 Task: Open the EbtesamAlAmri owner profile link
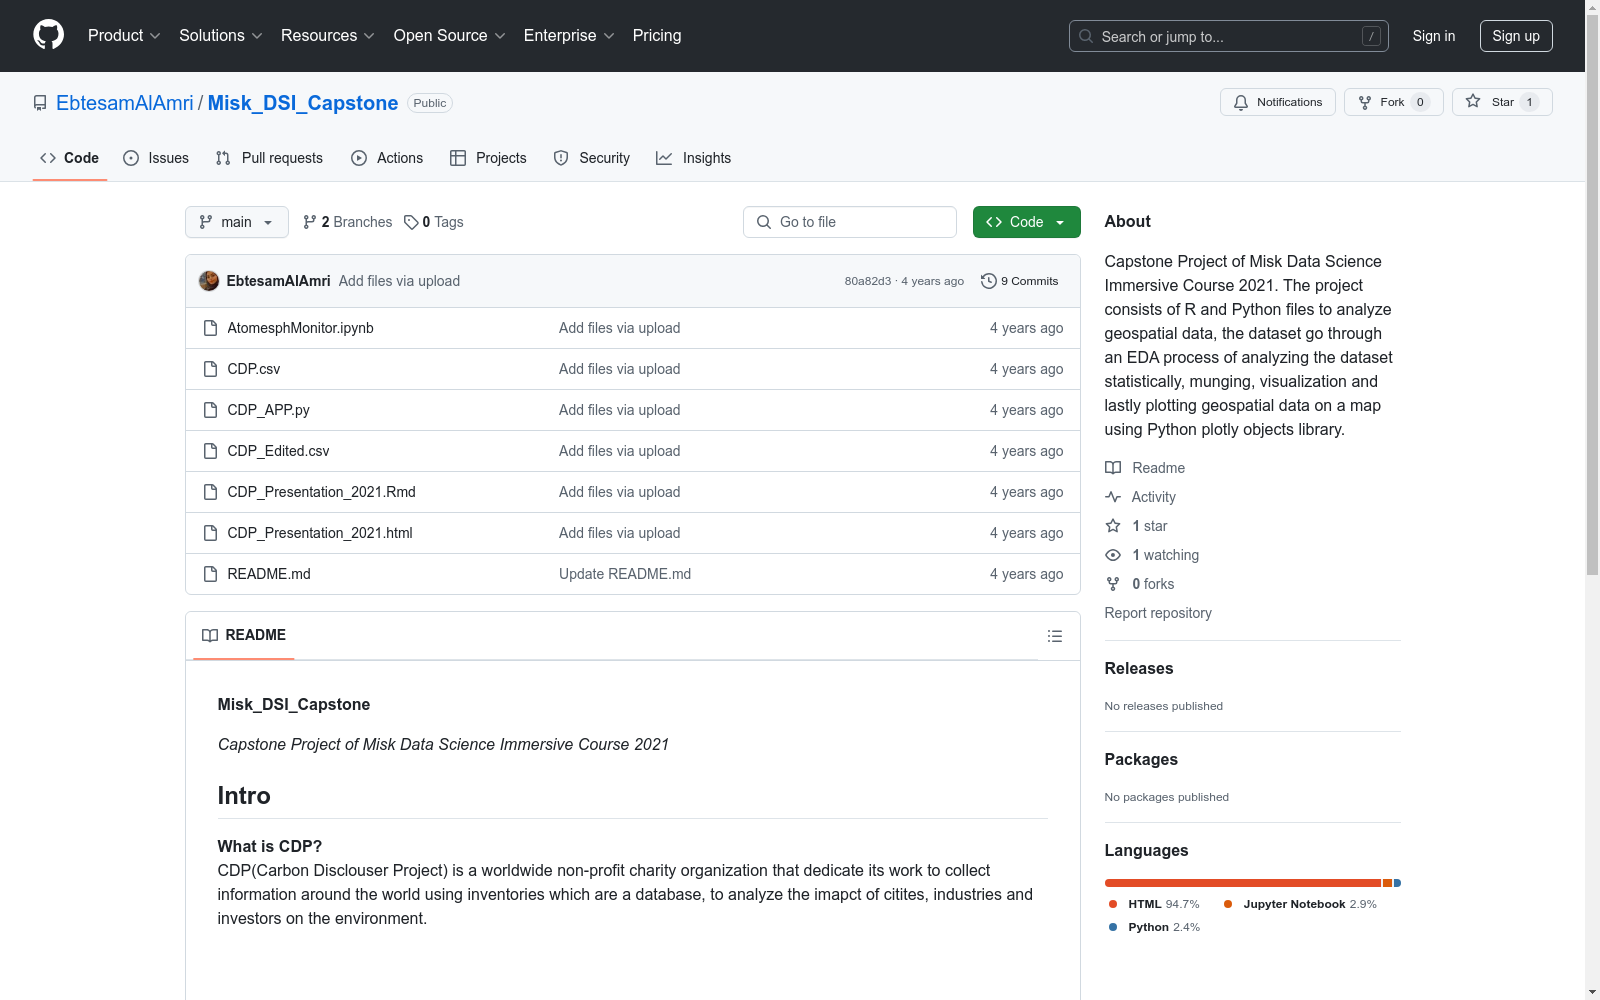tap(125, 103)
